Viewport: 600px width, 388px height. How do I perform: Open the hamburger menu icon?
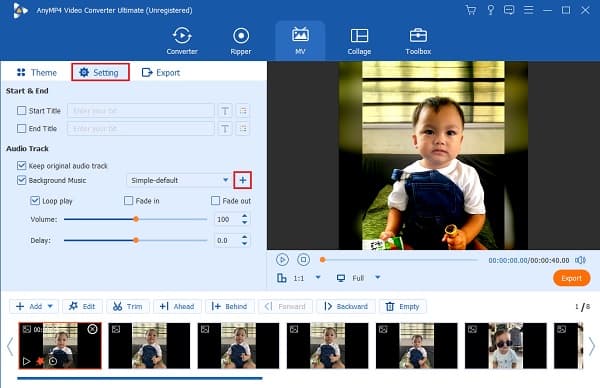point(528,10)
